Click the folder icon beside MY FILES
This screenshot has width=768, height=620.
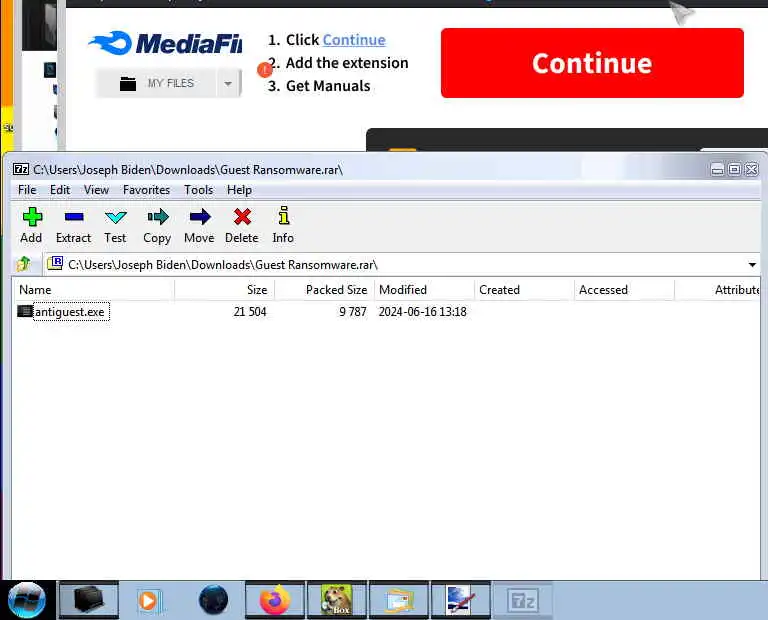click(x=128, y=84)
